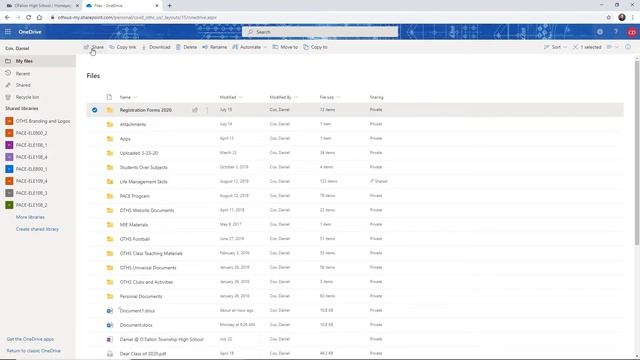The height and width of the screenshot is (360, 640).
Task: Click the Shared status of Life Management Skills
Action: tap(378, 181)
